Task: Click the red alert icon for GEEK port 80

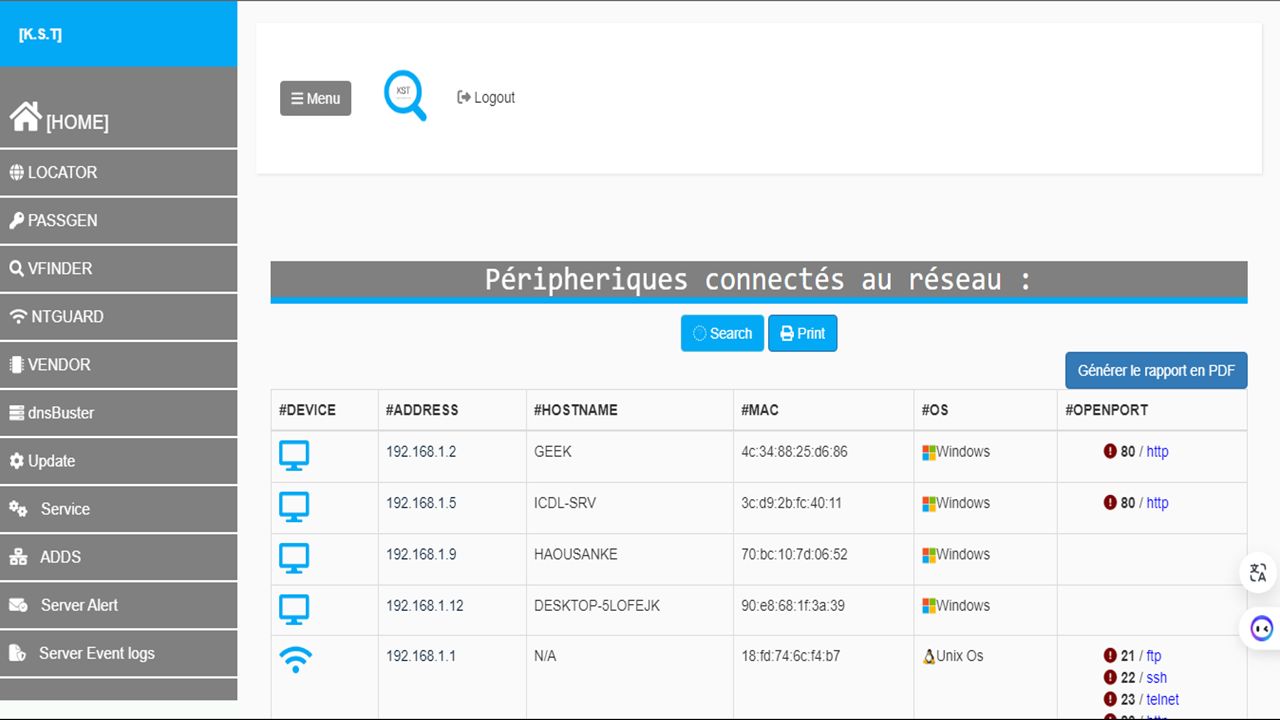Action: click(x=1110, y=451)
